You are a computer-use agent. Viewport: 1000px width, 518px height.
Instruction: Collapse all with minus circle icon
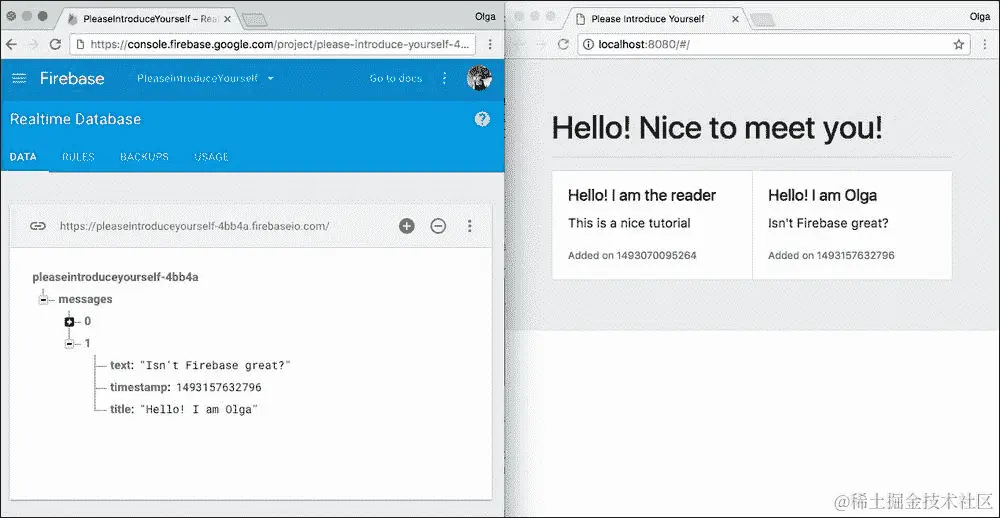point(438,226)
